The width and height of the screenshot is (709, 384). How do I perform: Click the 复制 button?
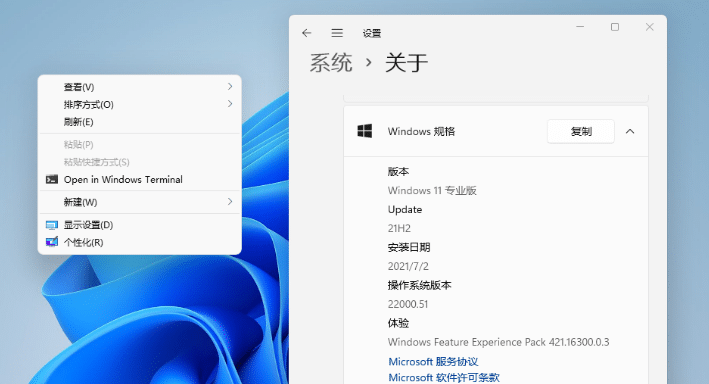click(581, 132)
